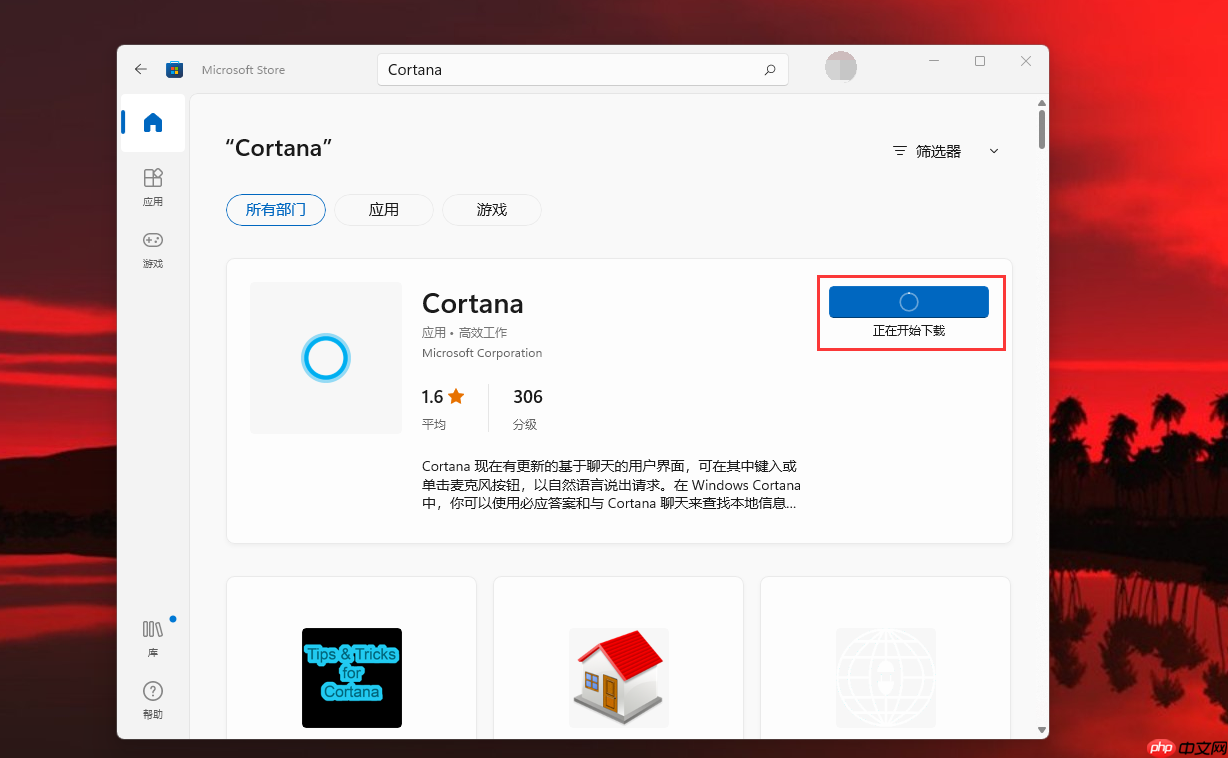Screen dimensions: 1228x758
Task: Open Microsoft Corporation publisher link
Action: (482, 352)
